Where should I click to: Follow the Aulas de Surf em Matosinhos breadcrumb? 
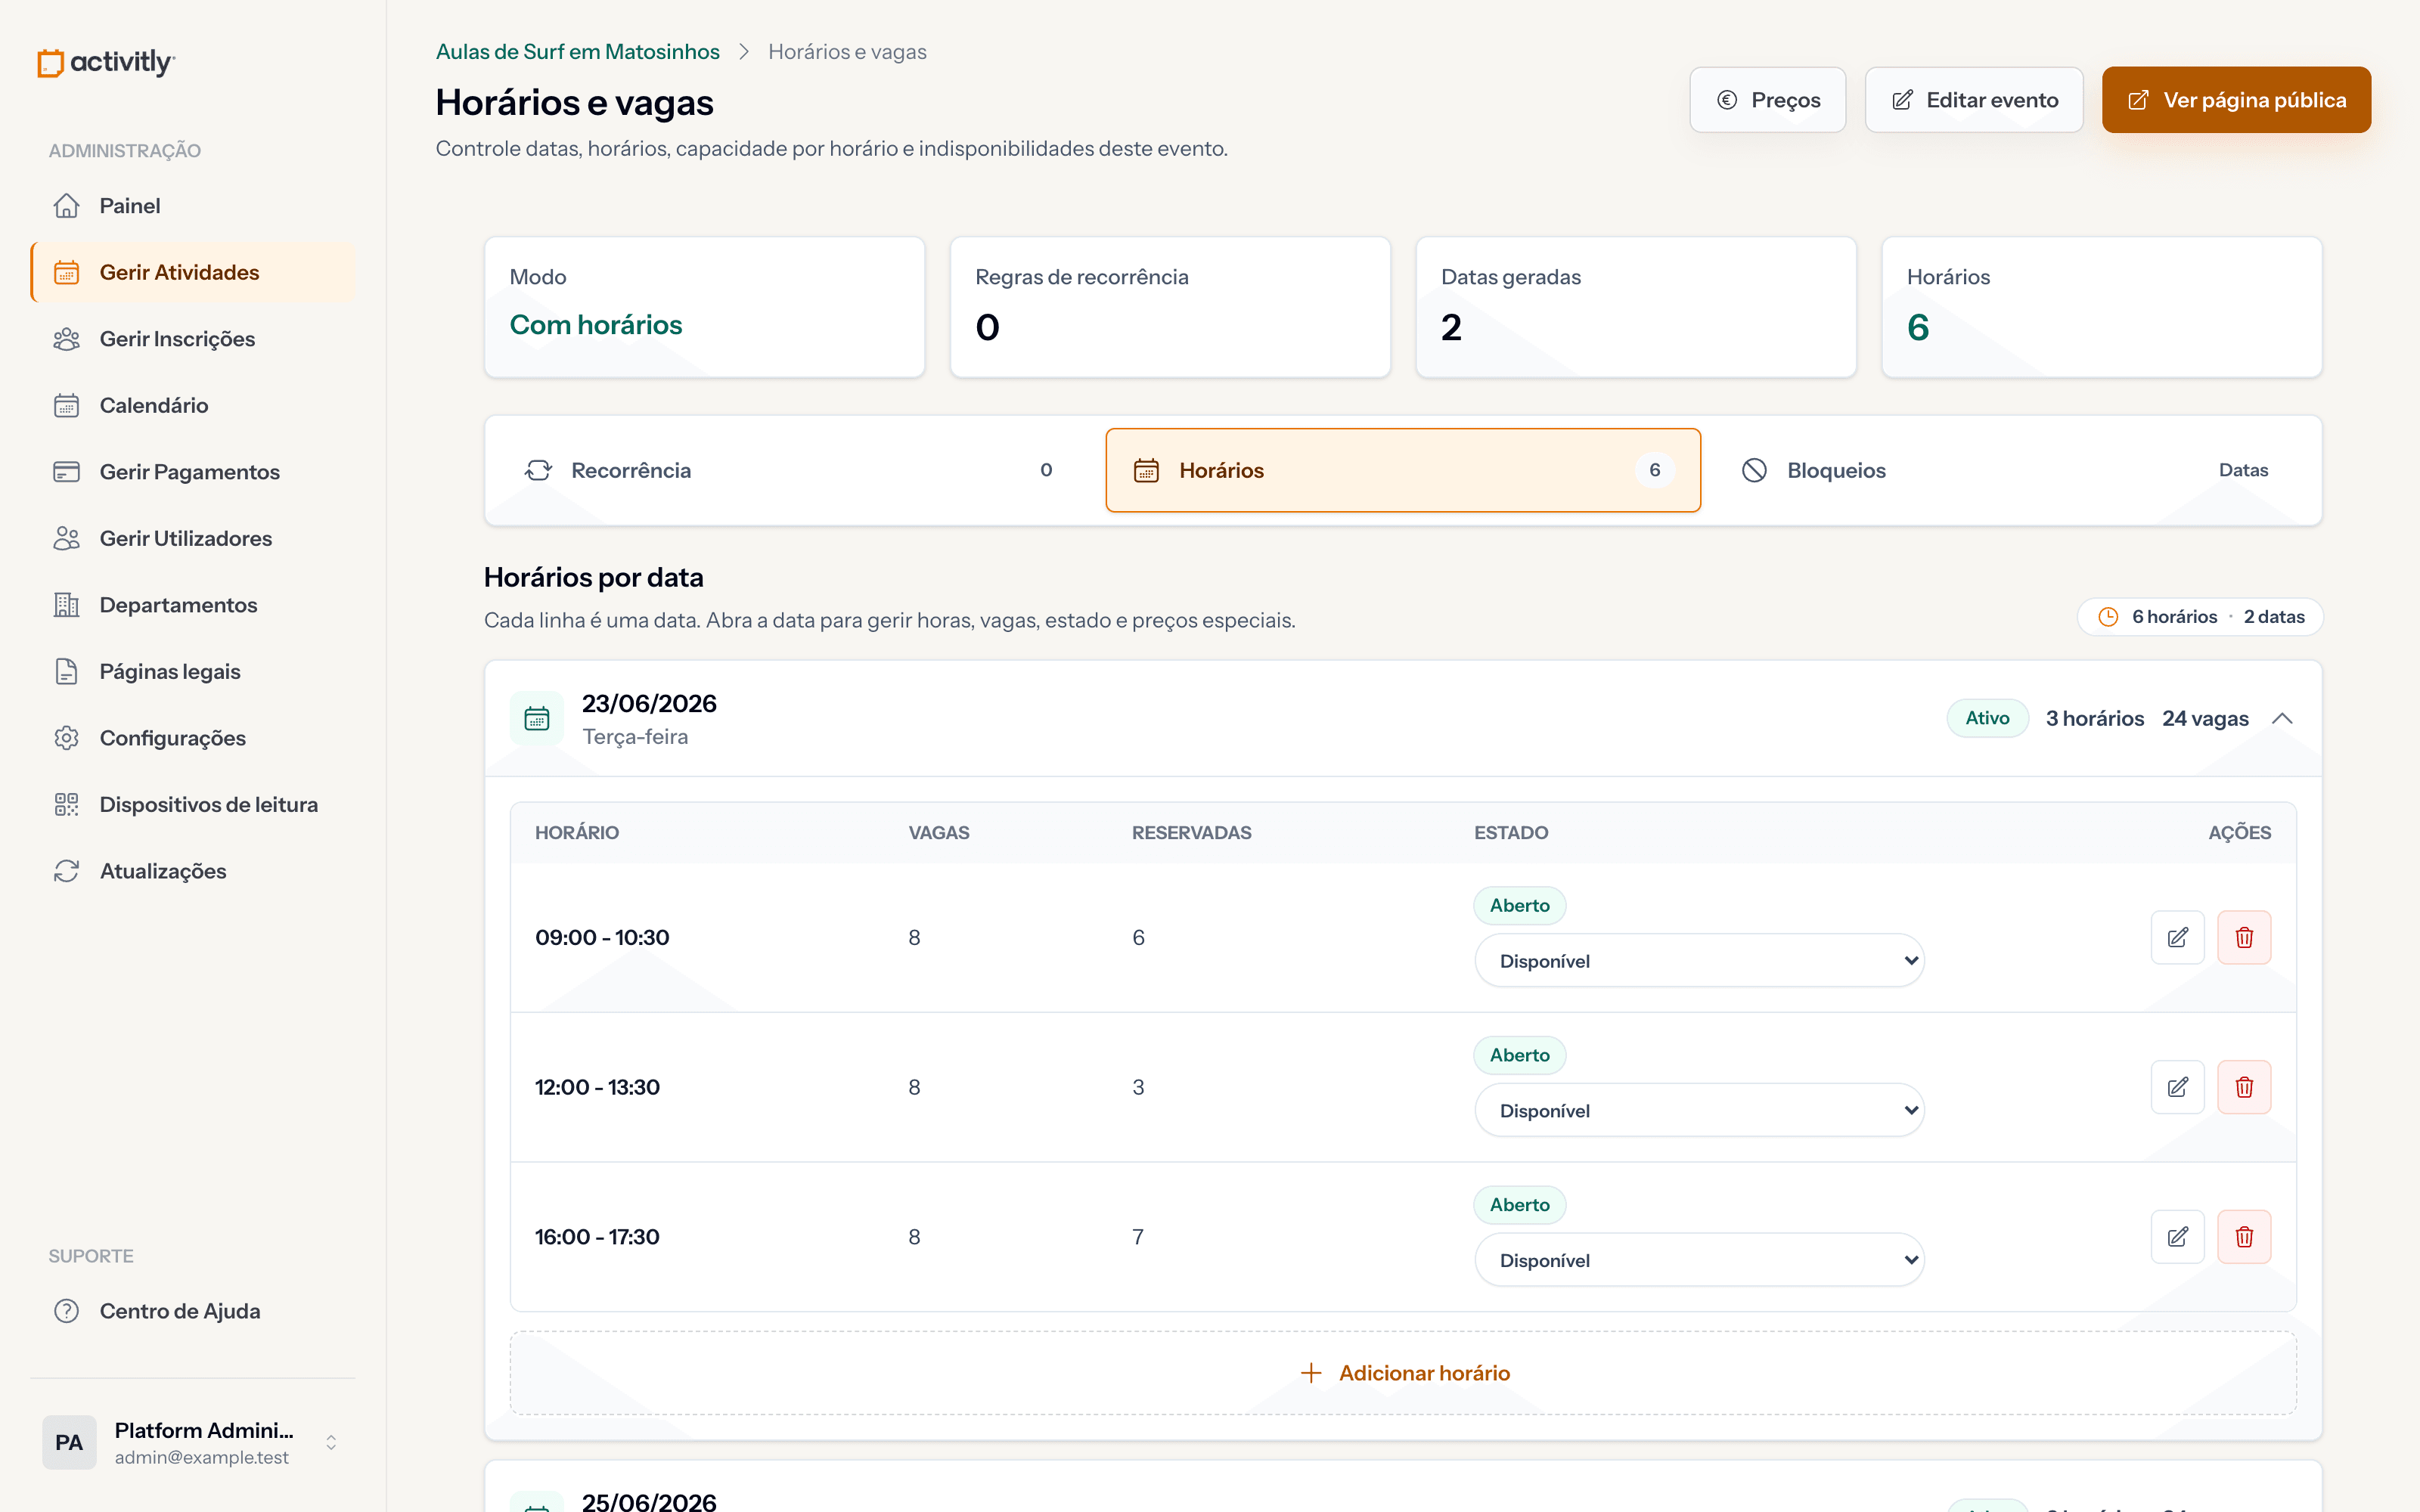click(x=577, y=52)
